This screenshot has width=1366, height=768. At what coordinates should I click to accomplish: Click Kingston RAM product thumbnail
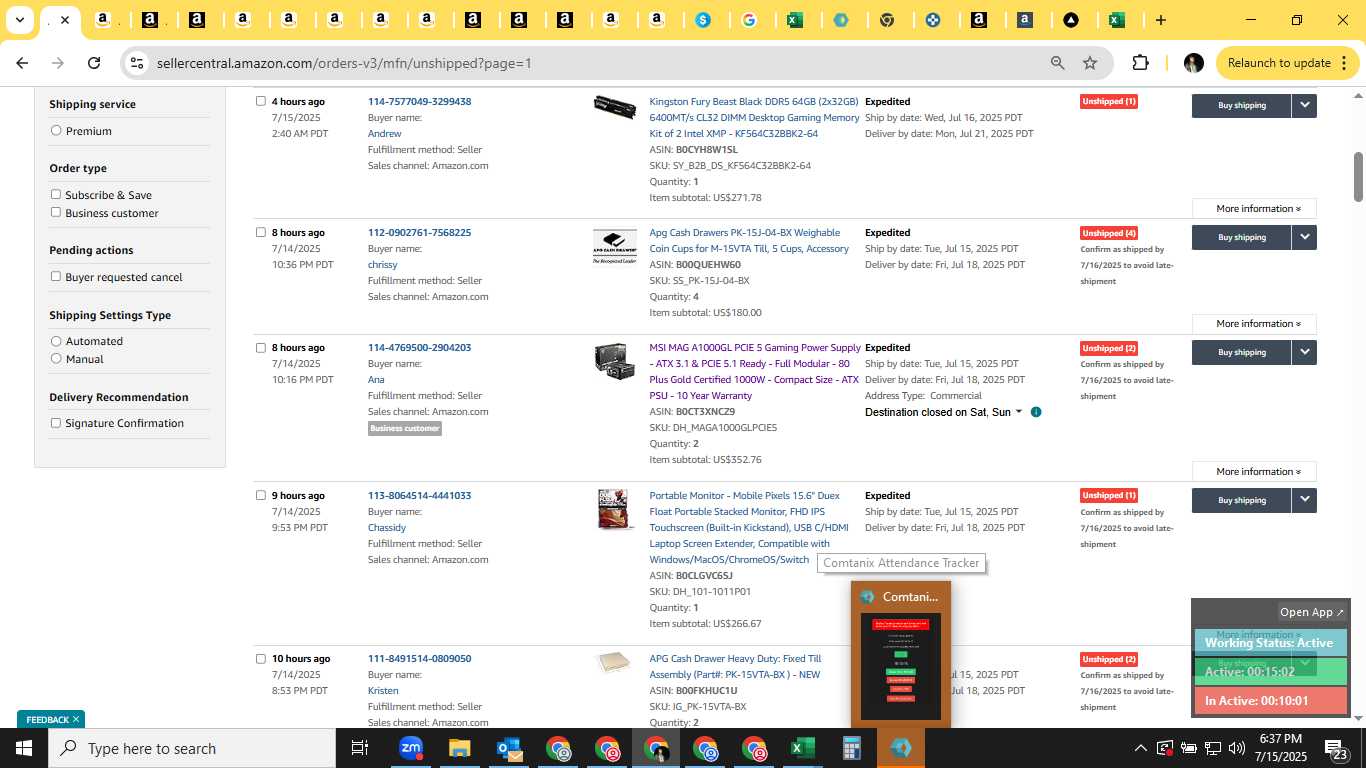click(615, 107)
